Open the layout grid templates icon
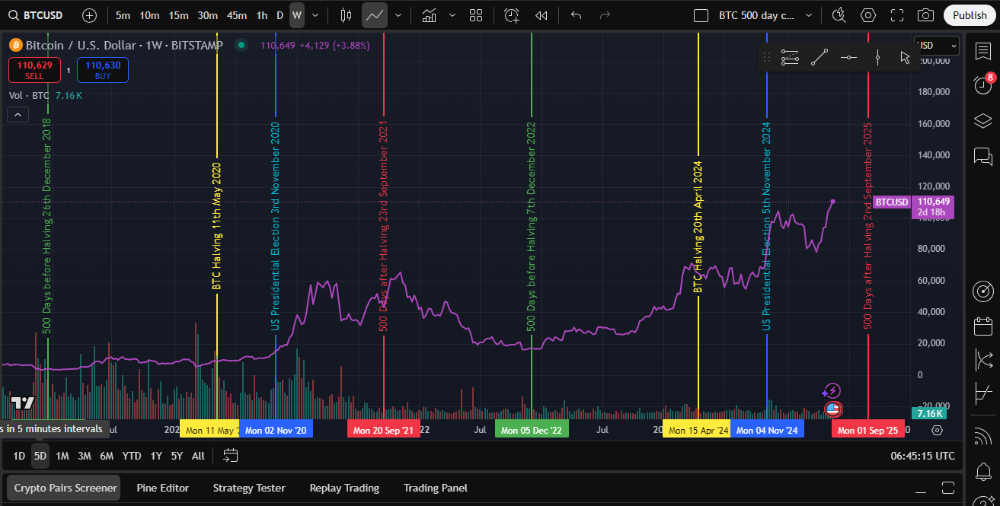The width and height of the screenshot is (1000, 506). [476, 15]
